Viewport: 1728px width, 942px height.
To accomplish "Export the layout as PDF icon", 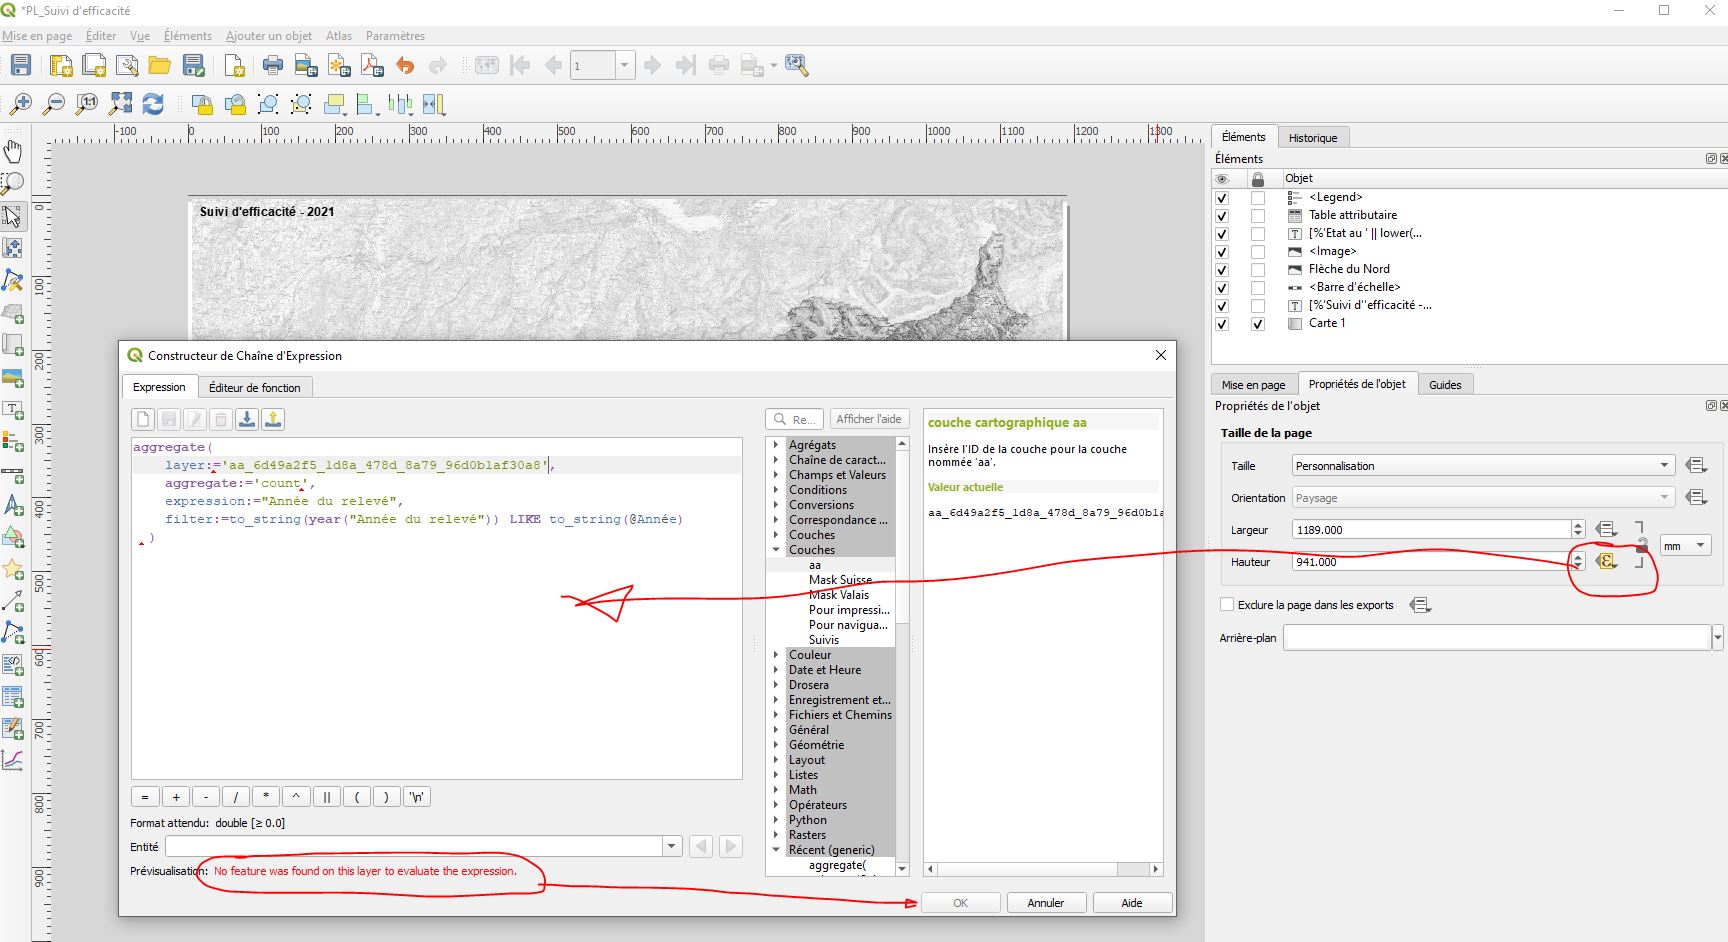I will 372,66.
